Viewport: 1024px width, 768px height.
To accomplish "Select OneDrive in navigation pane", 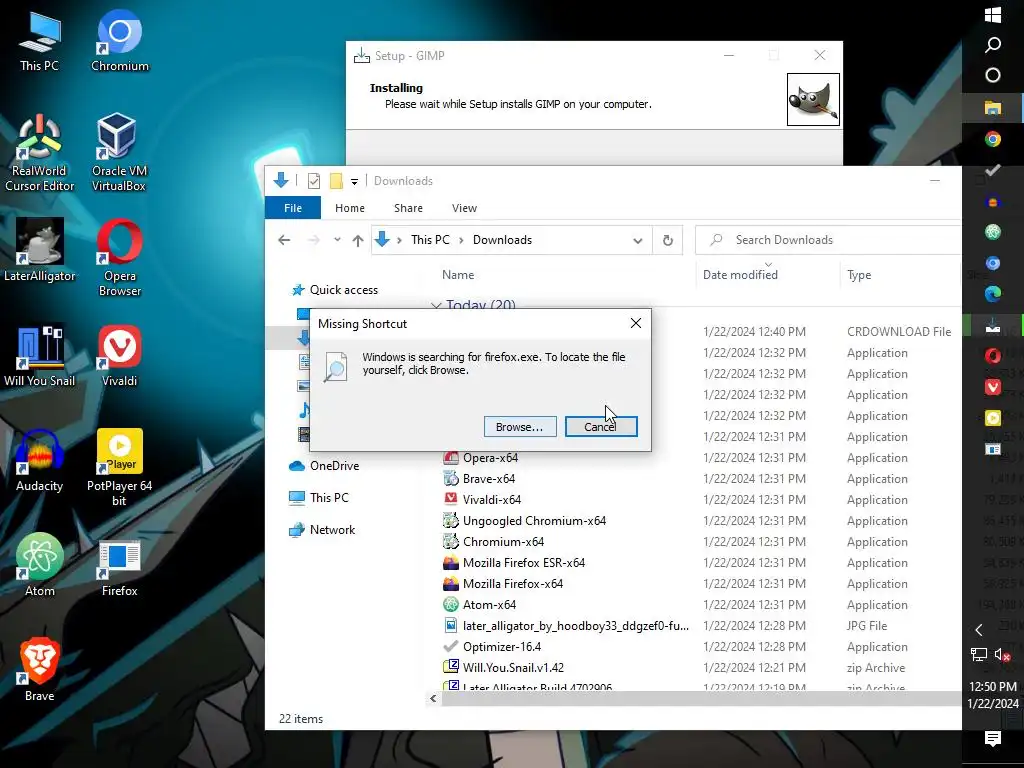I will coord(325,466).
